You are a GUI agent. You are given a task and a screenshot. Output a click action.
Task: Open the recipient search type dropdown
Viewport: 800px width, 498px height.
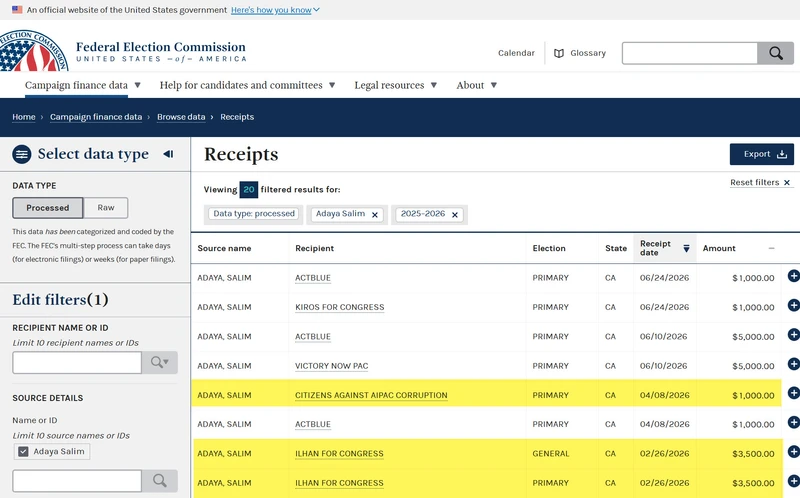point(160,362)
